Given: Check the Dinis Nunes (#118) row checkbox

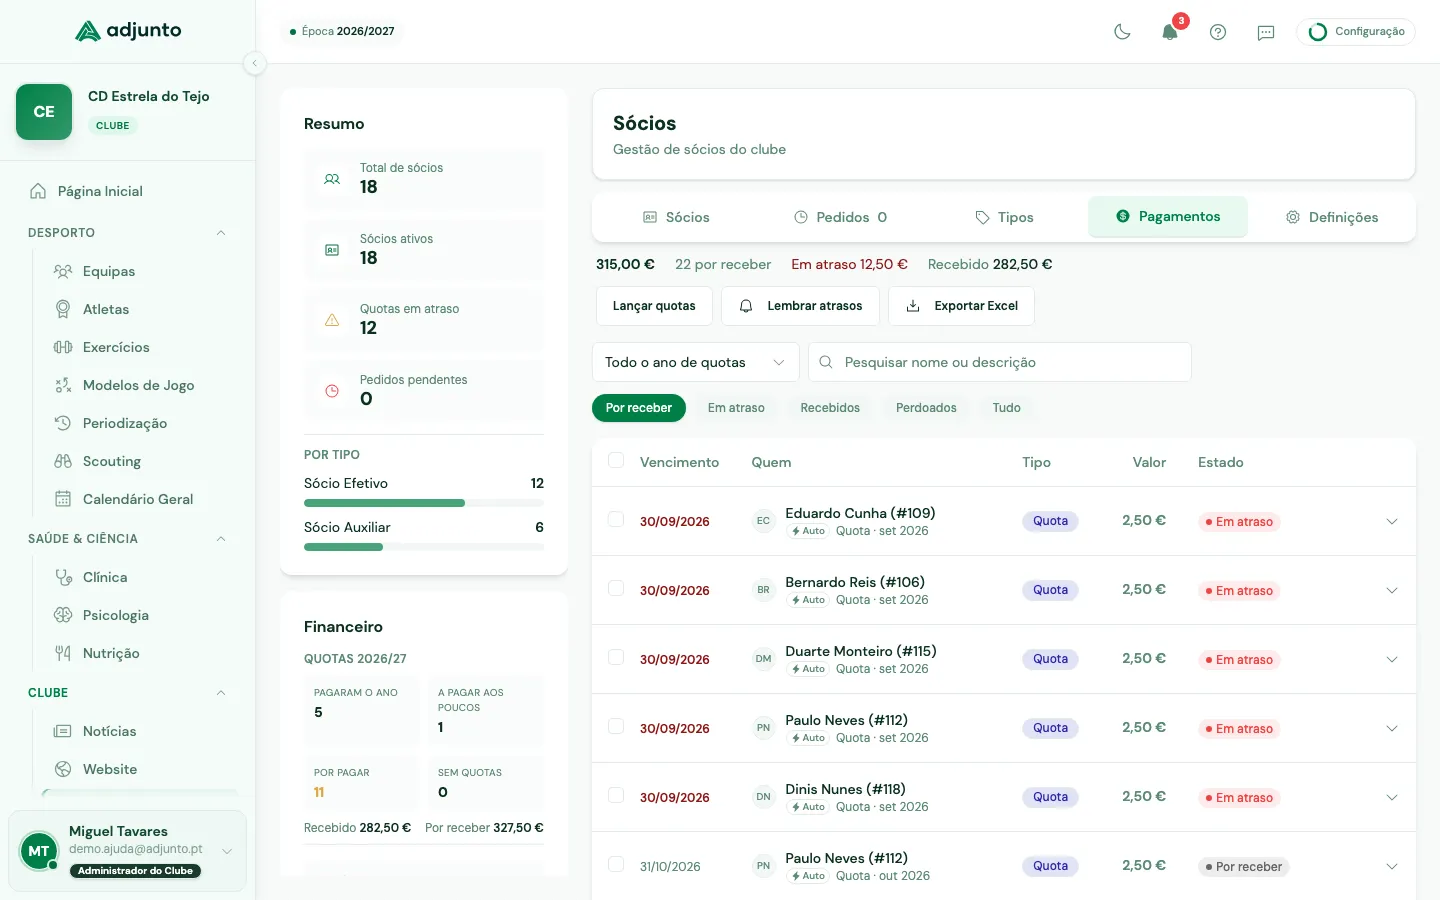Looking at the screenshot, I should (x=616, y=795).
